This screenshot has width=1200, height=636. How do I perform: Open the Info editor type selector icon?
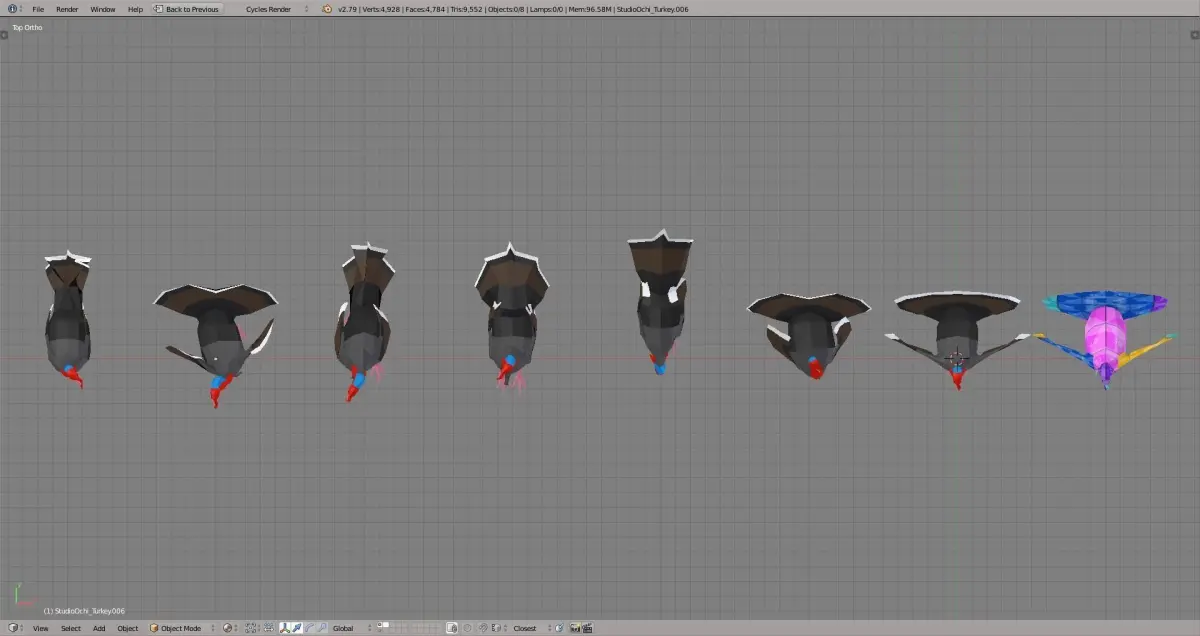coord(14,9)
